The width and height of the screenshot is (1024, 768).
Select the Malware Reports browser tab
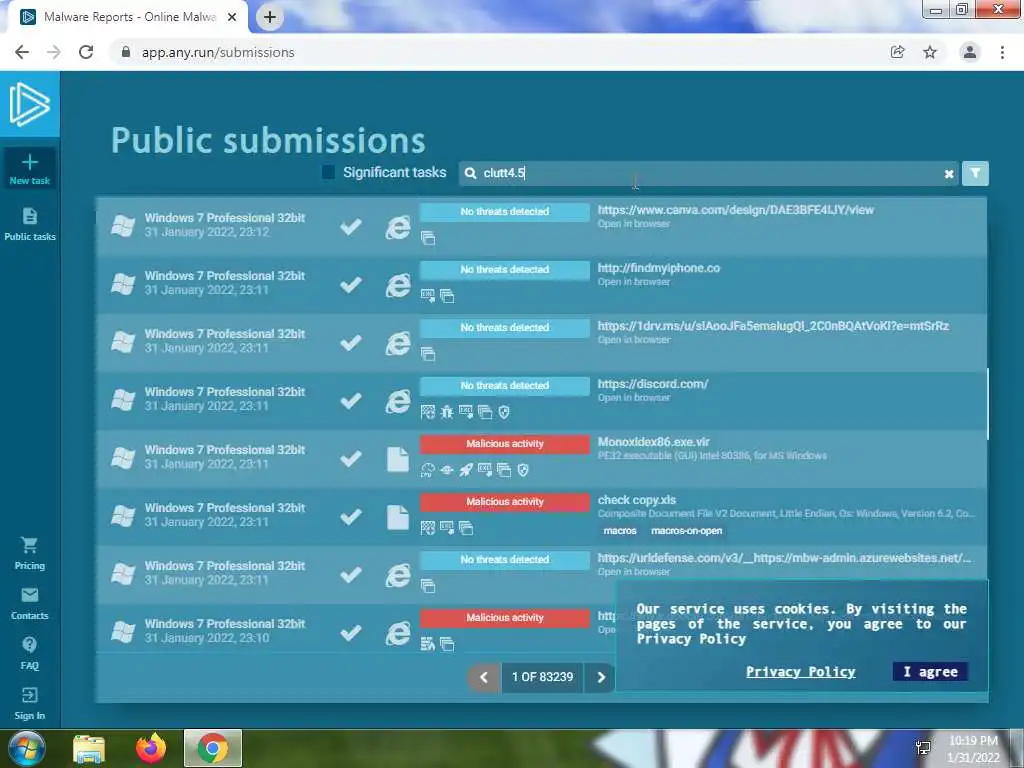(129, 17)
